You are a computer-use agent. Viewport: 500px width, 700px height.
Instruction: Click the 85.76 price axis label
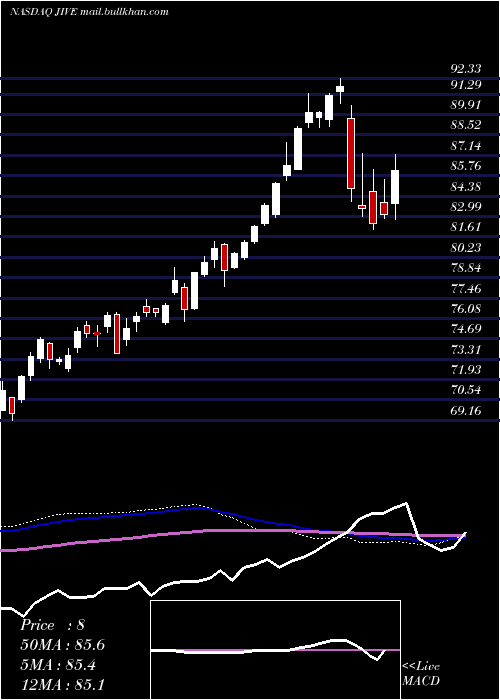466,166
